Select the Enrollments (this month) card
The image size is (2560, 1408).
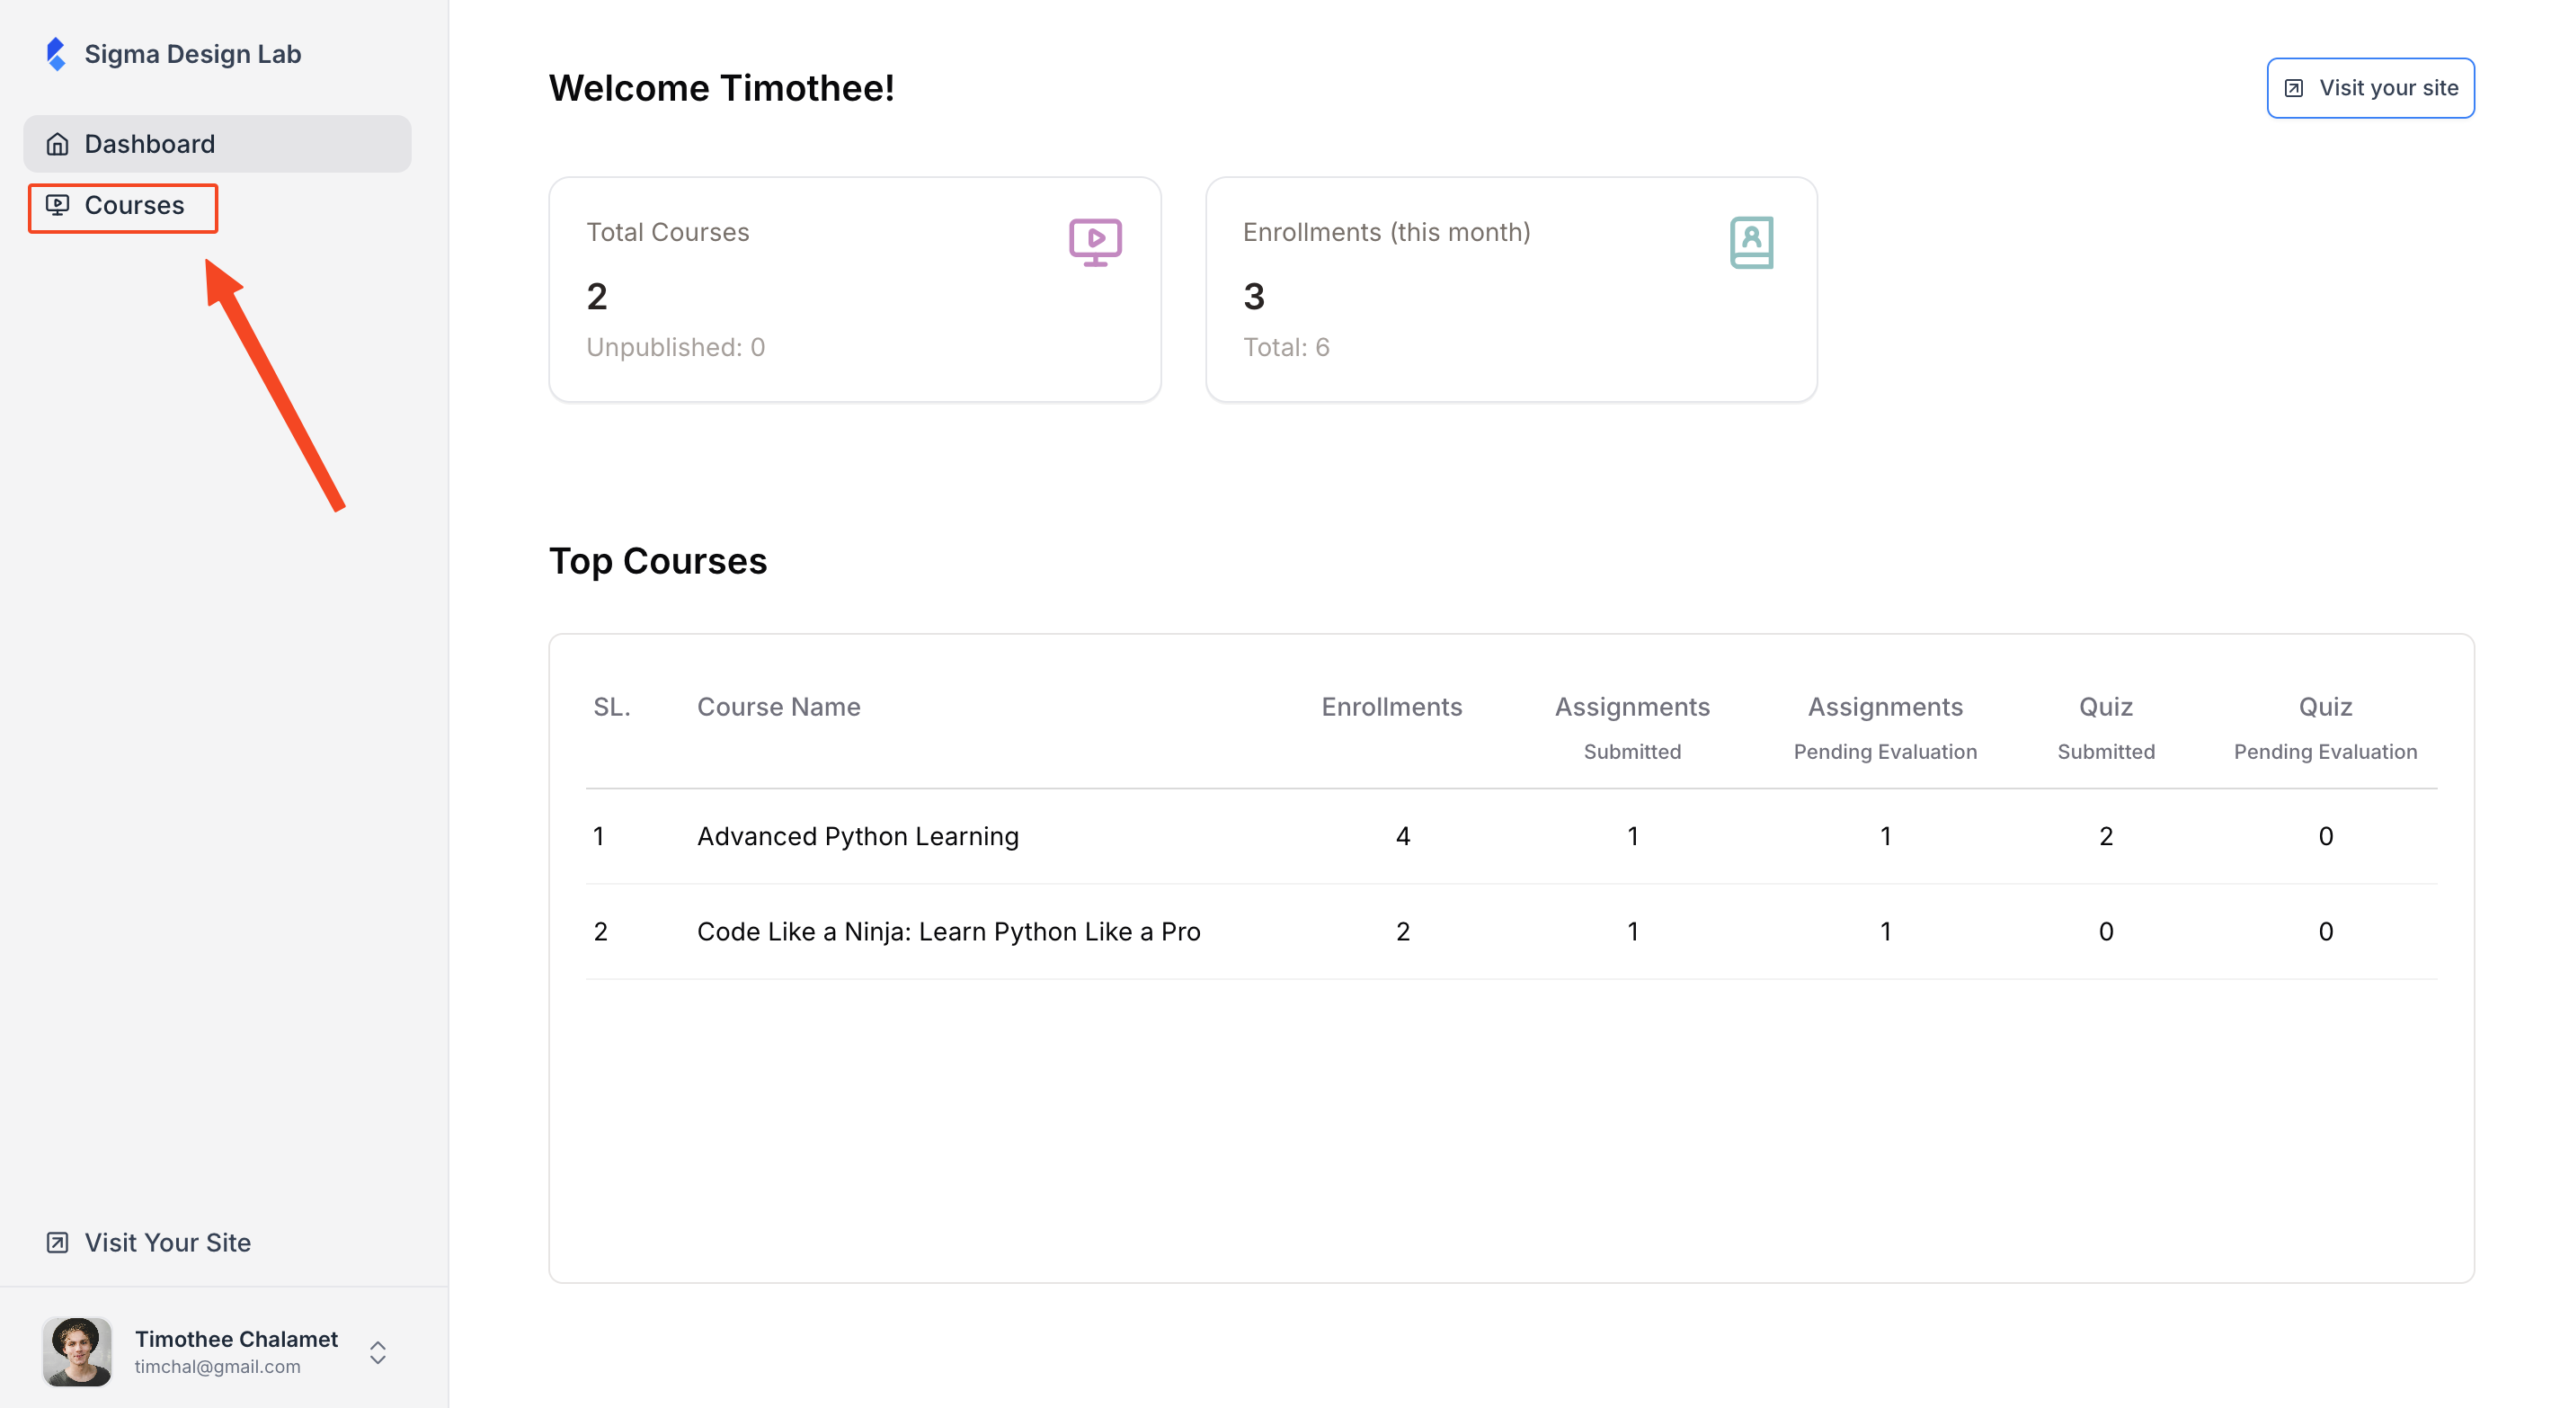pos(1510,290)
